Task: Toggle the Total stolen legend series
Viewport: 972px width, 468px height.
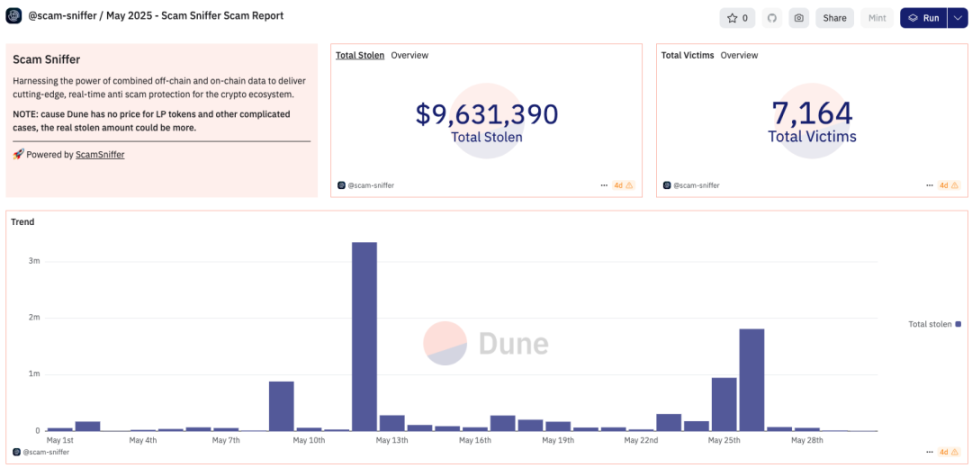Action: [934, 324]
